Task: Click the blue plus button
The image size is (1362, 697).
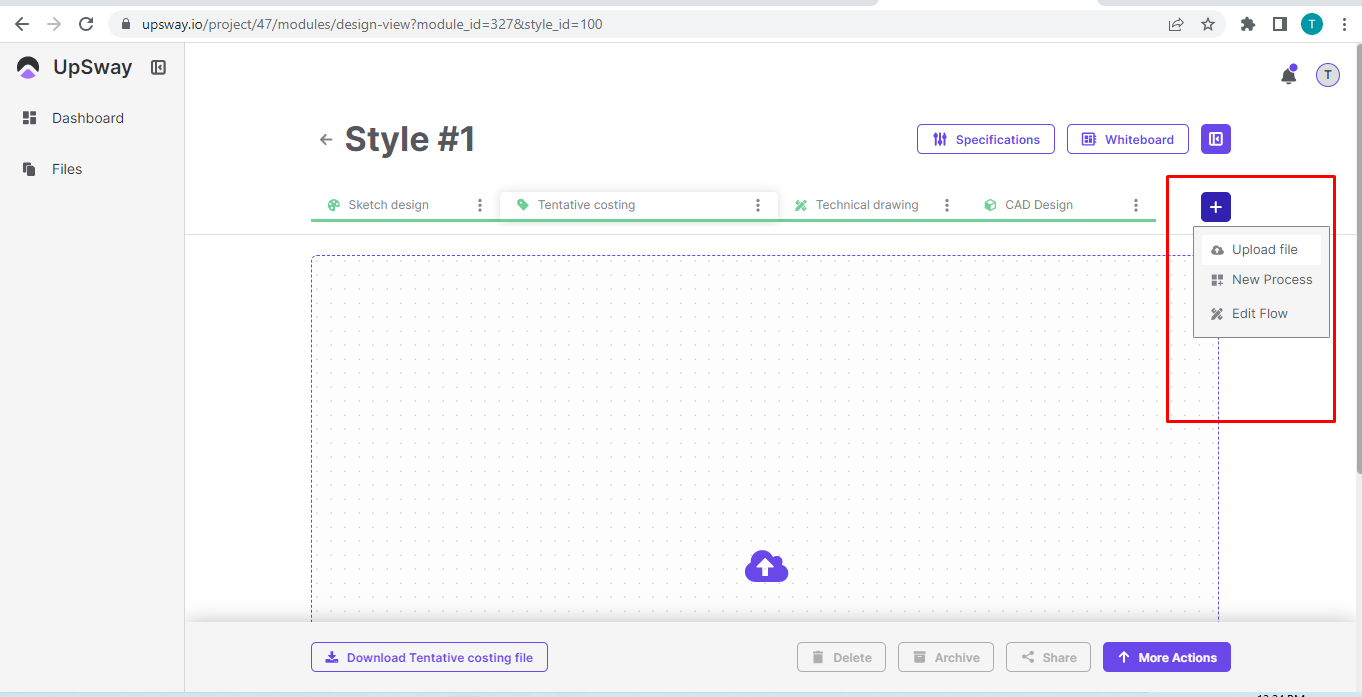Action: [1215, 207]
